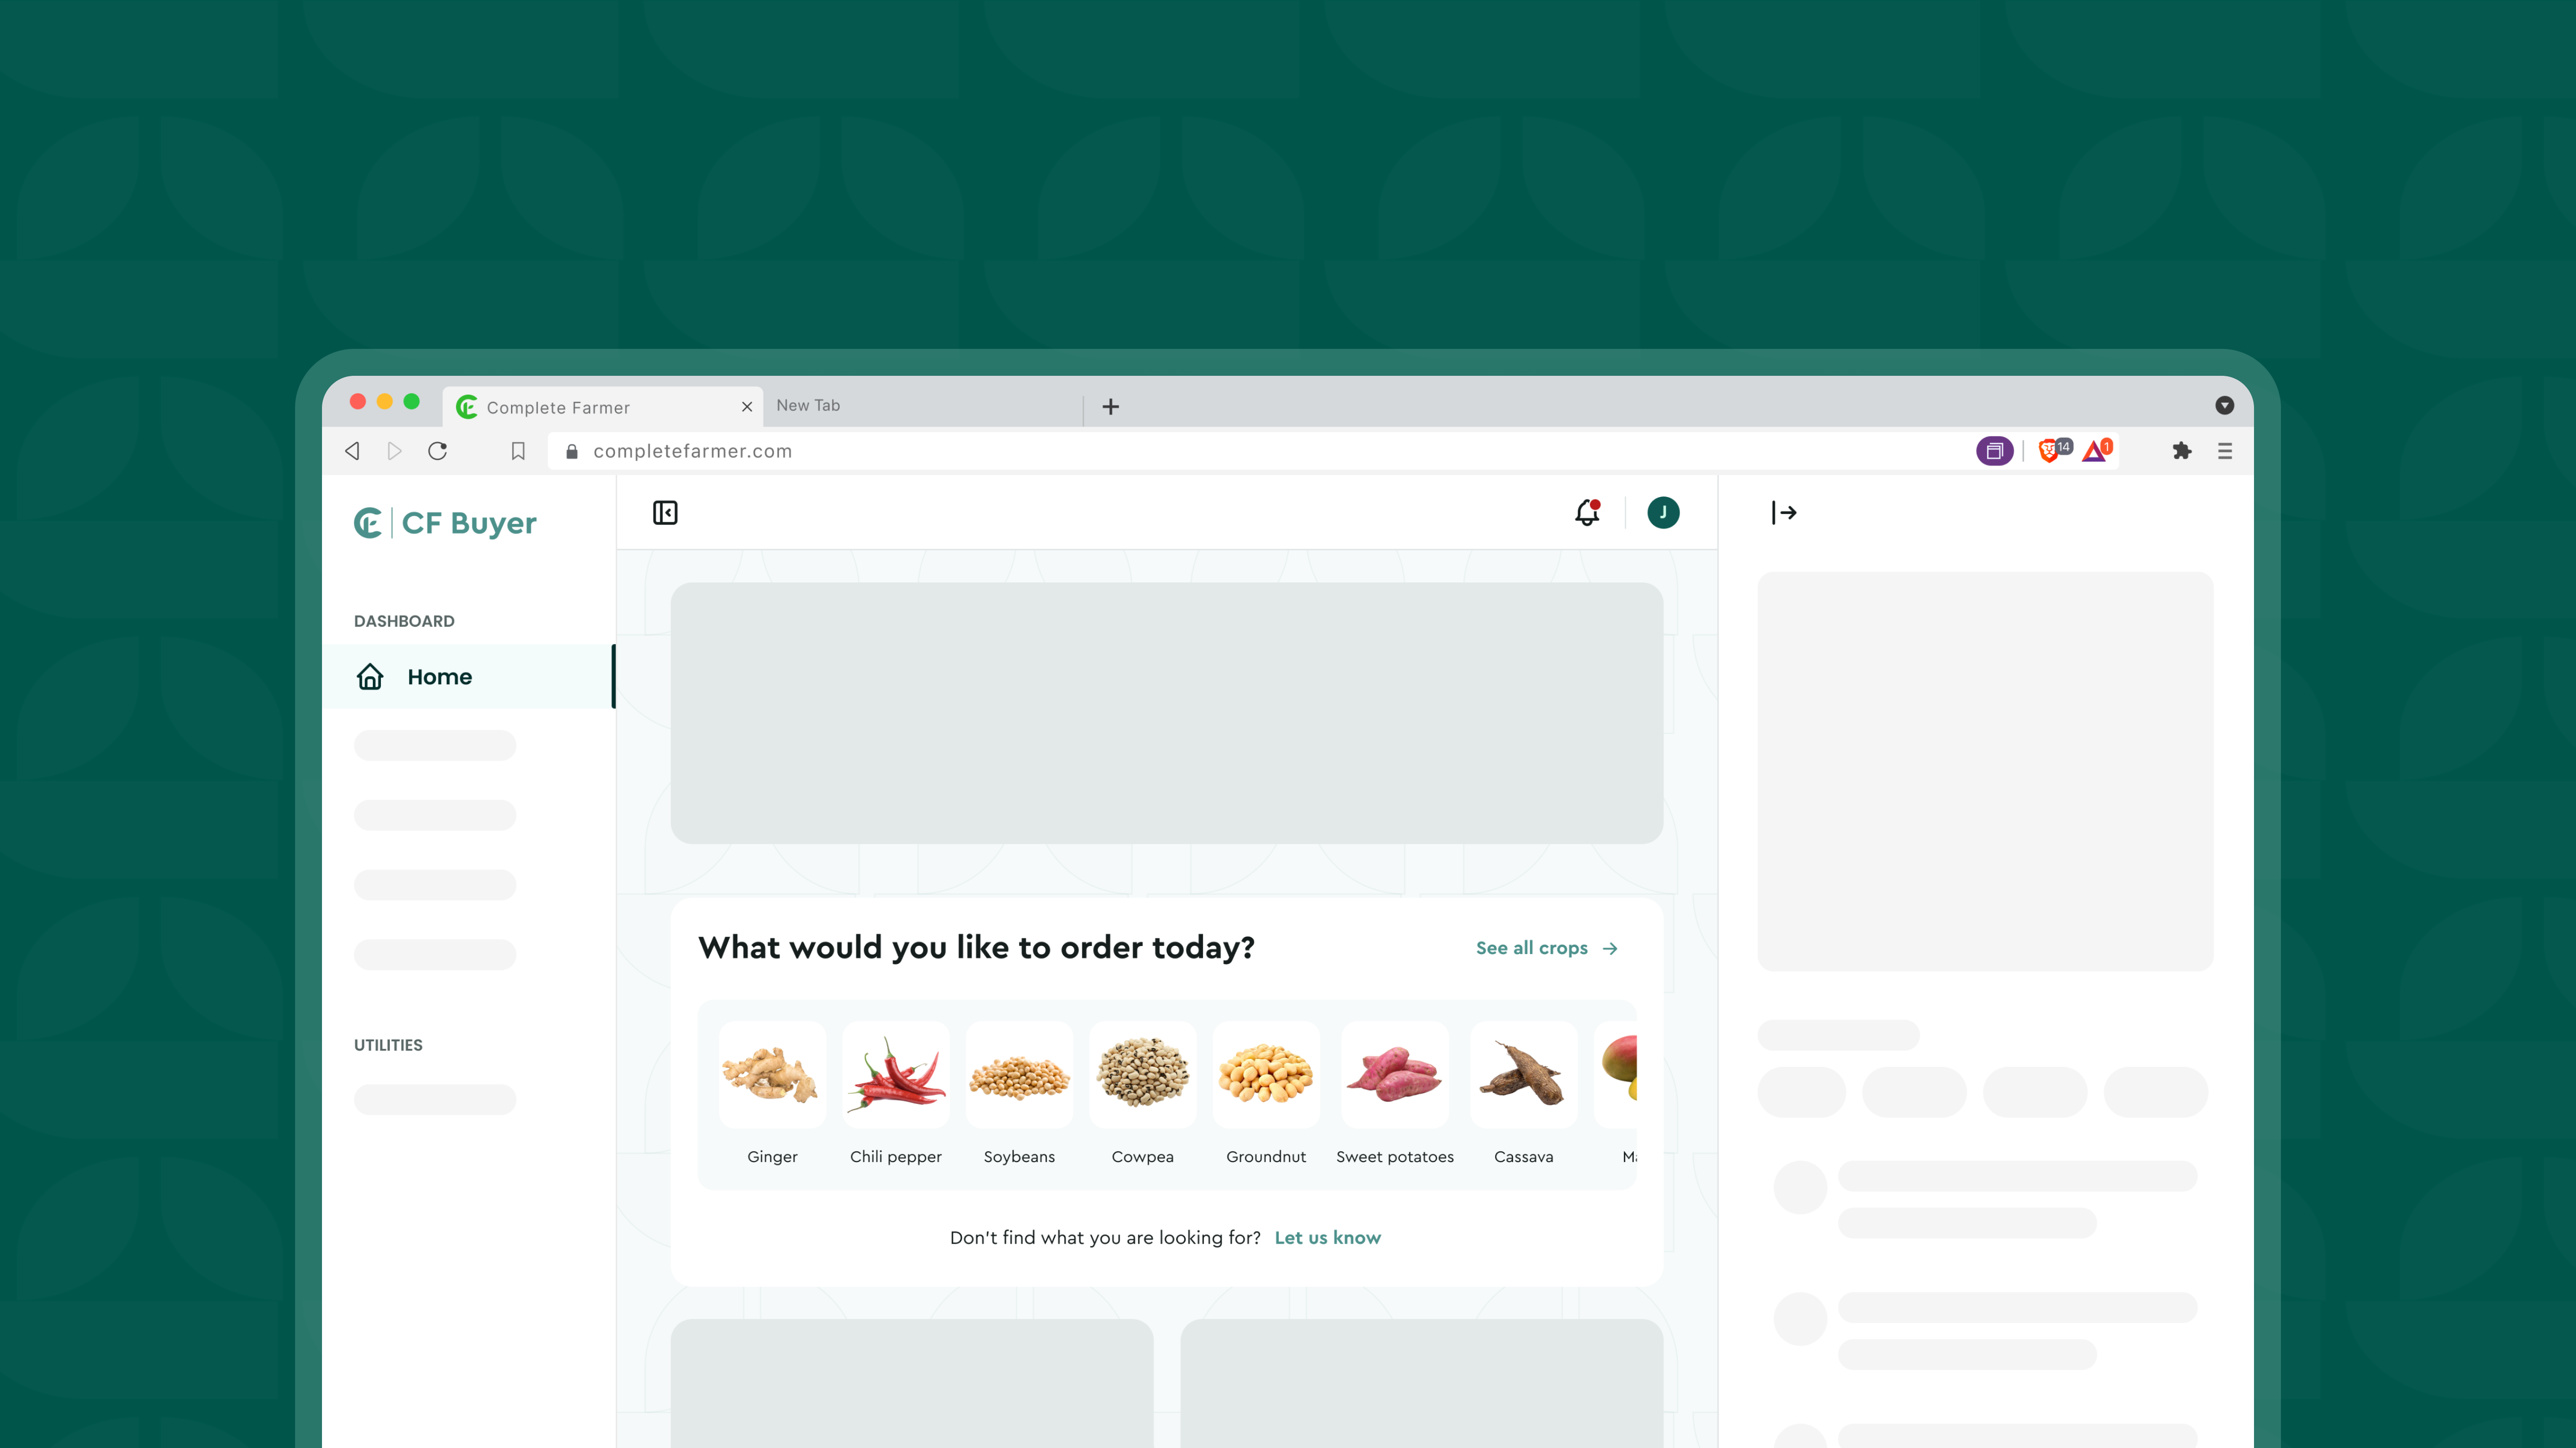Open the browser hamburger menu
The height and width of the screenshot is (1448, 2576).
coord(2225,451)
